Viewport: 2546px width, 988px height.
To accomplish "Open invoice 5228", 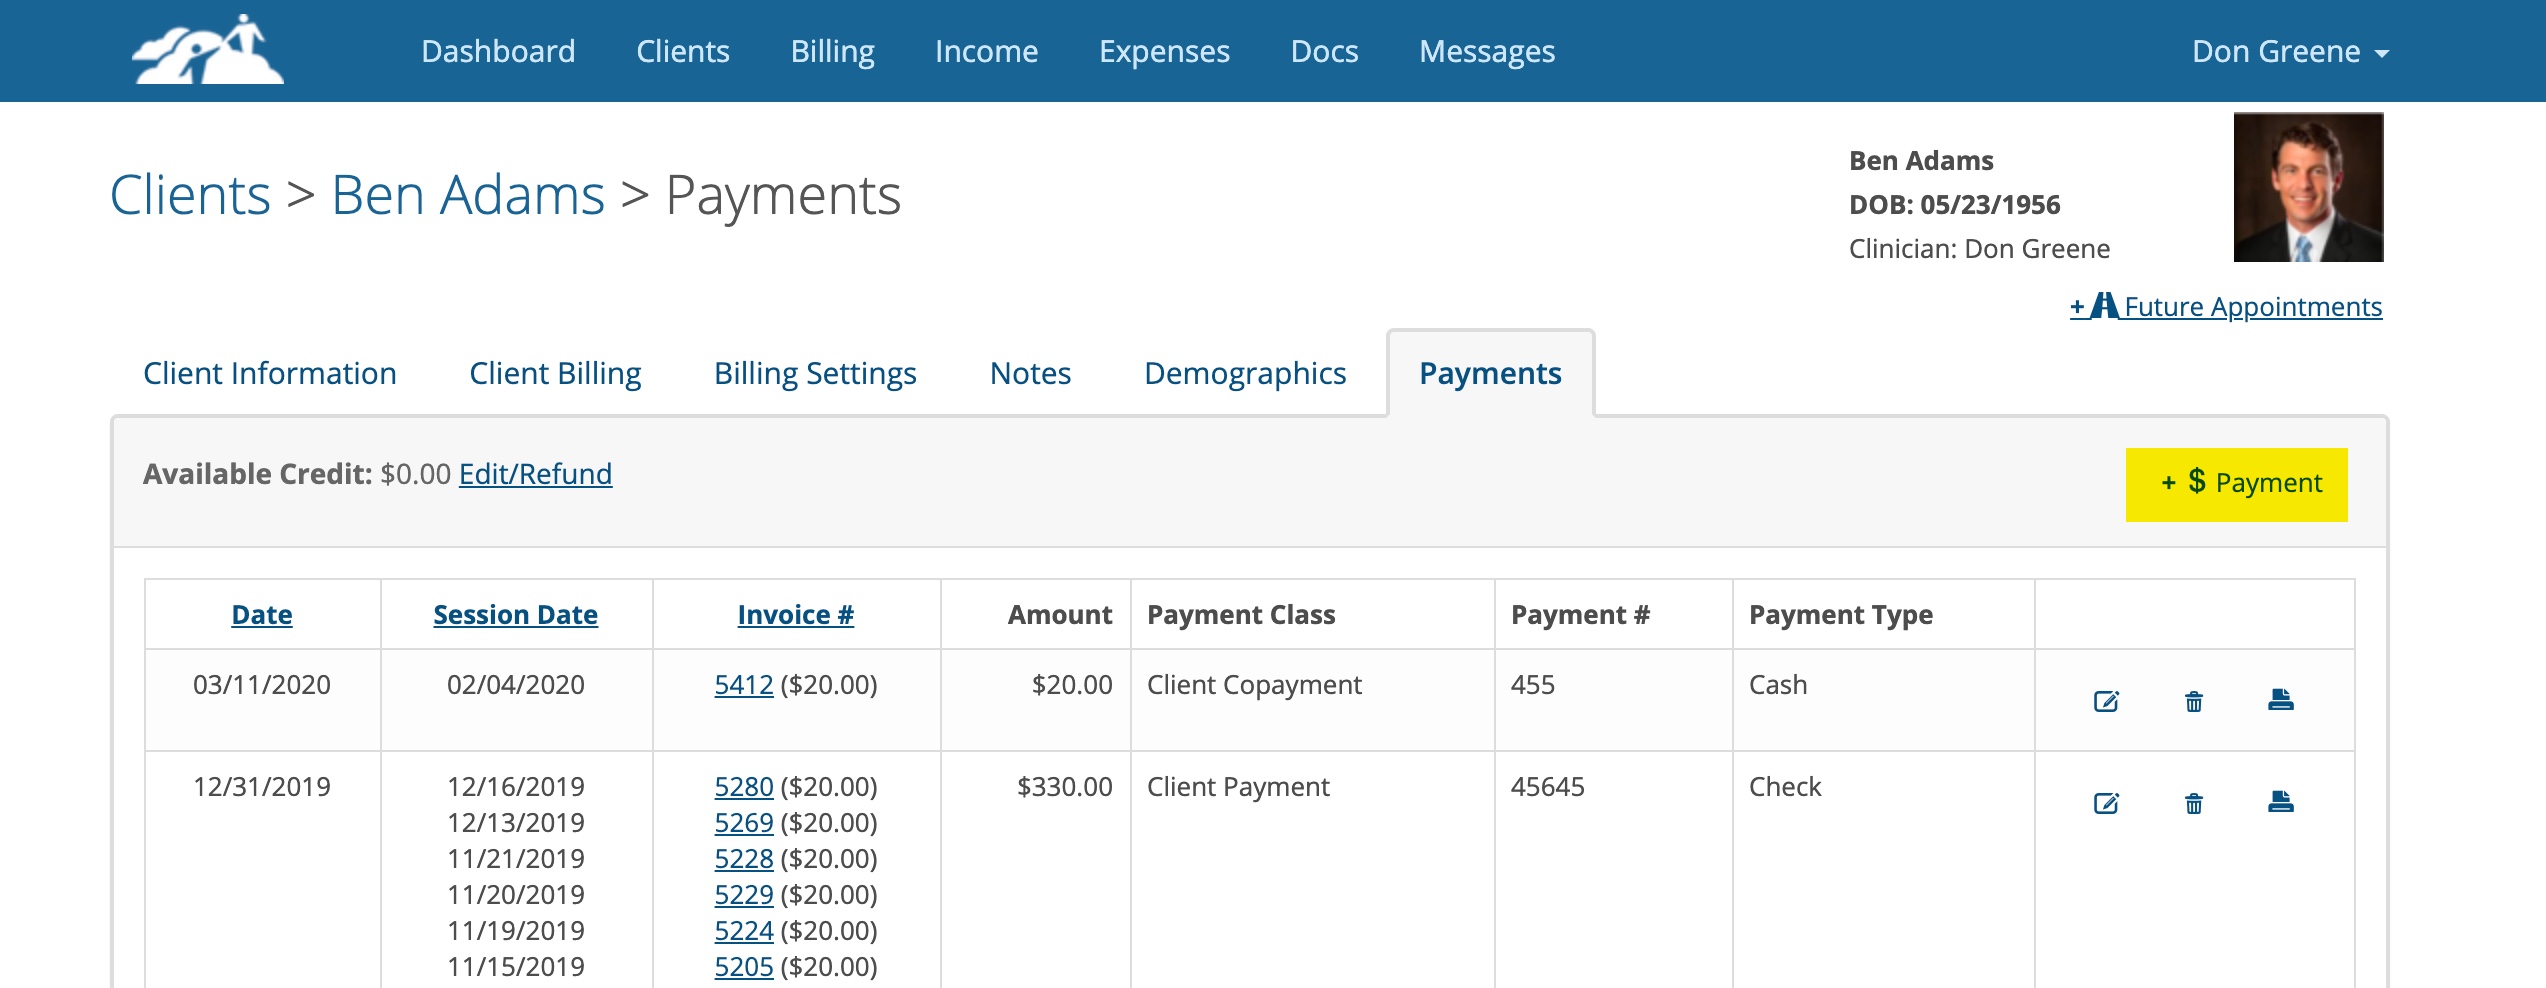I will coord(744,859).
